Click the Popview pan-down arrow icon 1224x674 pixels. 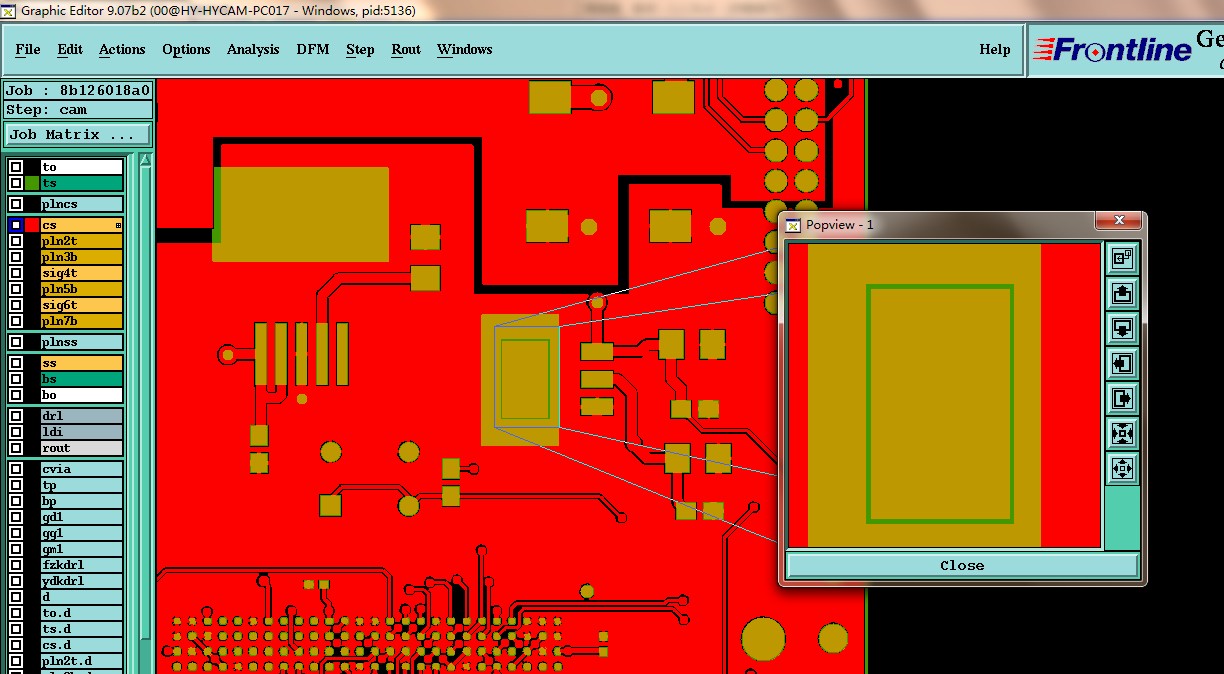[x=1122, y=328]
